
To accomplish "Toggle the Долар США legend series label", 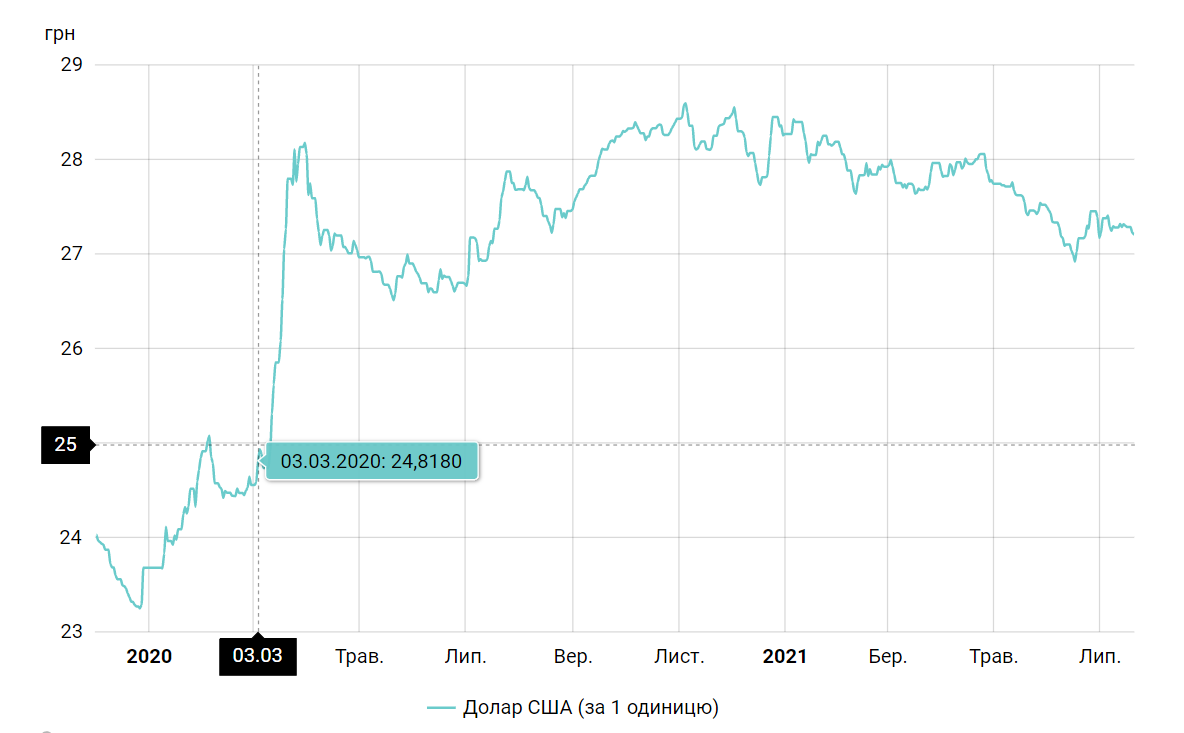I will click(591, 708).
